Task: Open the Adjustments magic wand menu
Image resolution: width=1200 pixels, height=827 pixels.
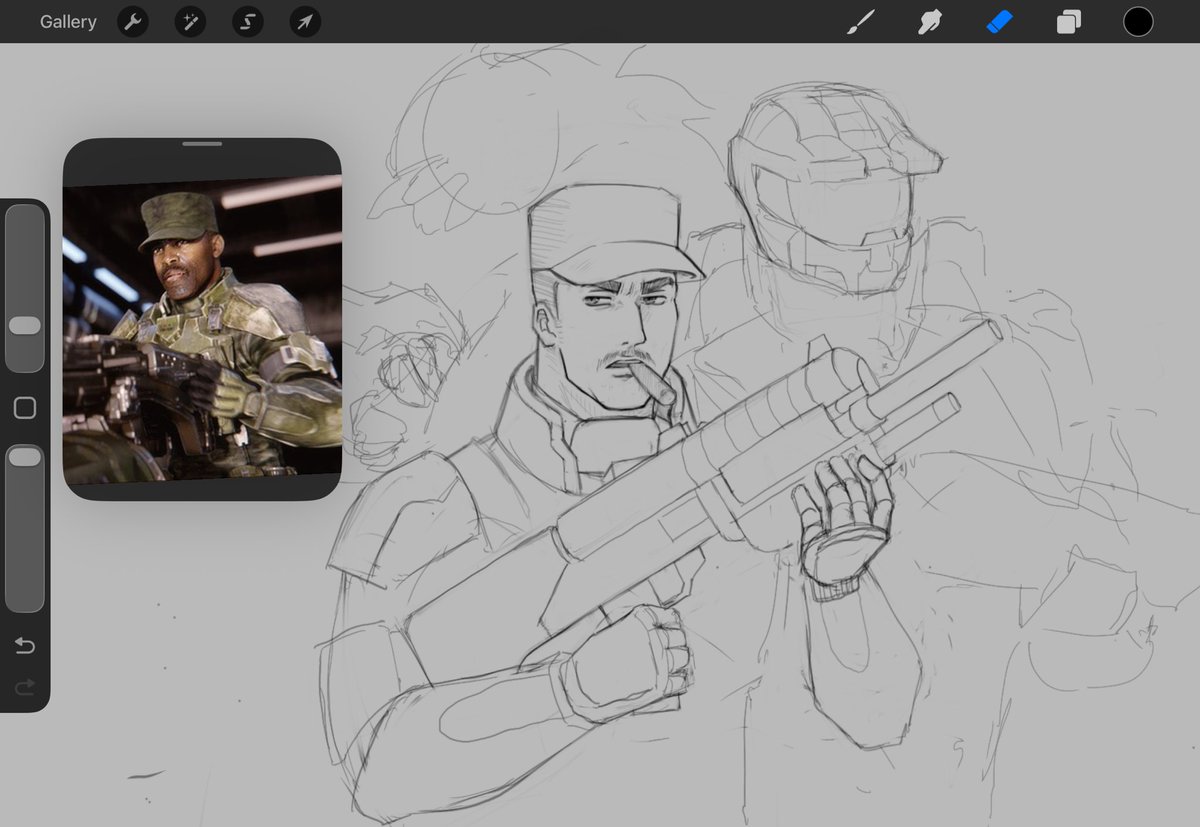Action: click(x=190, y=21)
